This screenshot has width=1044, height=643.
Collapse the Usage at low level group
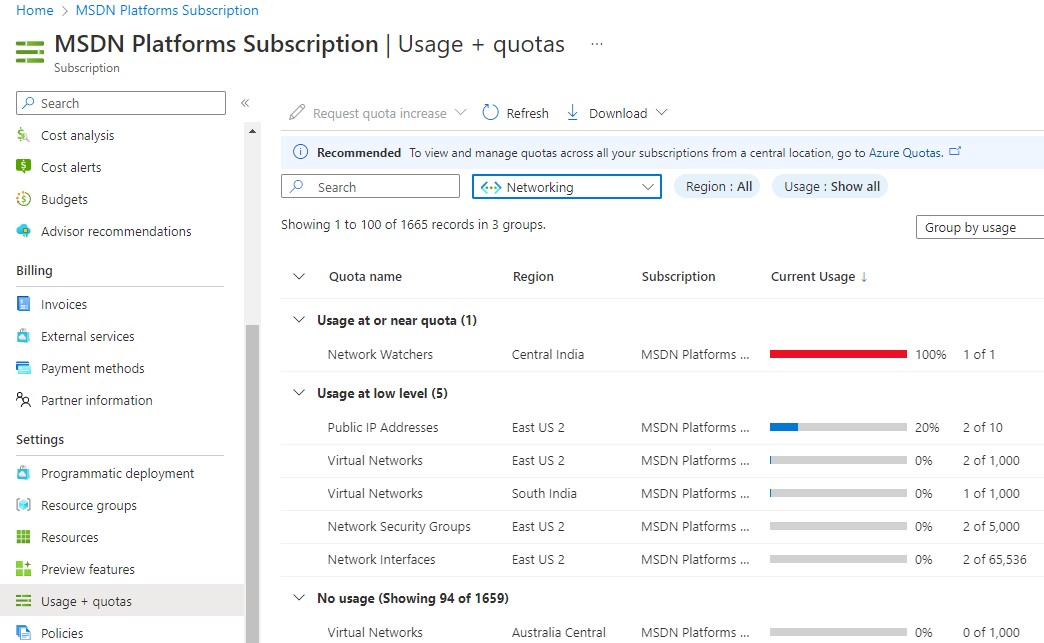(x=299, y=393)
